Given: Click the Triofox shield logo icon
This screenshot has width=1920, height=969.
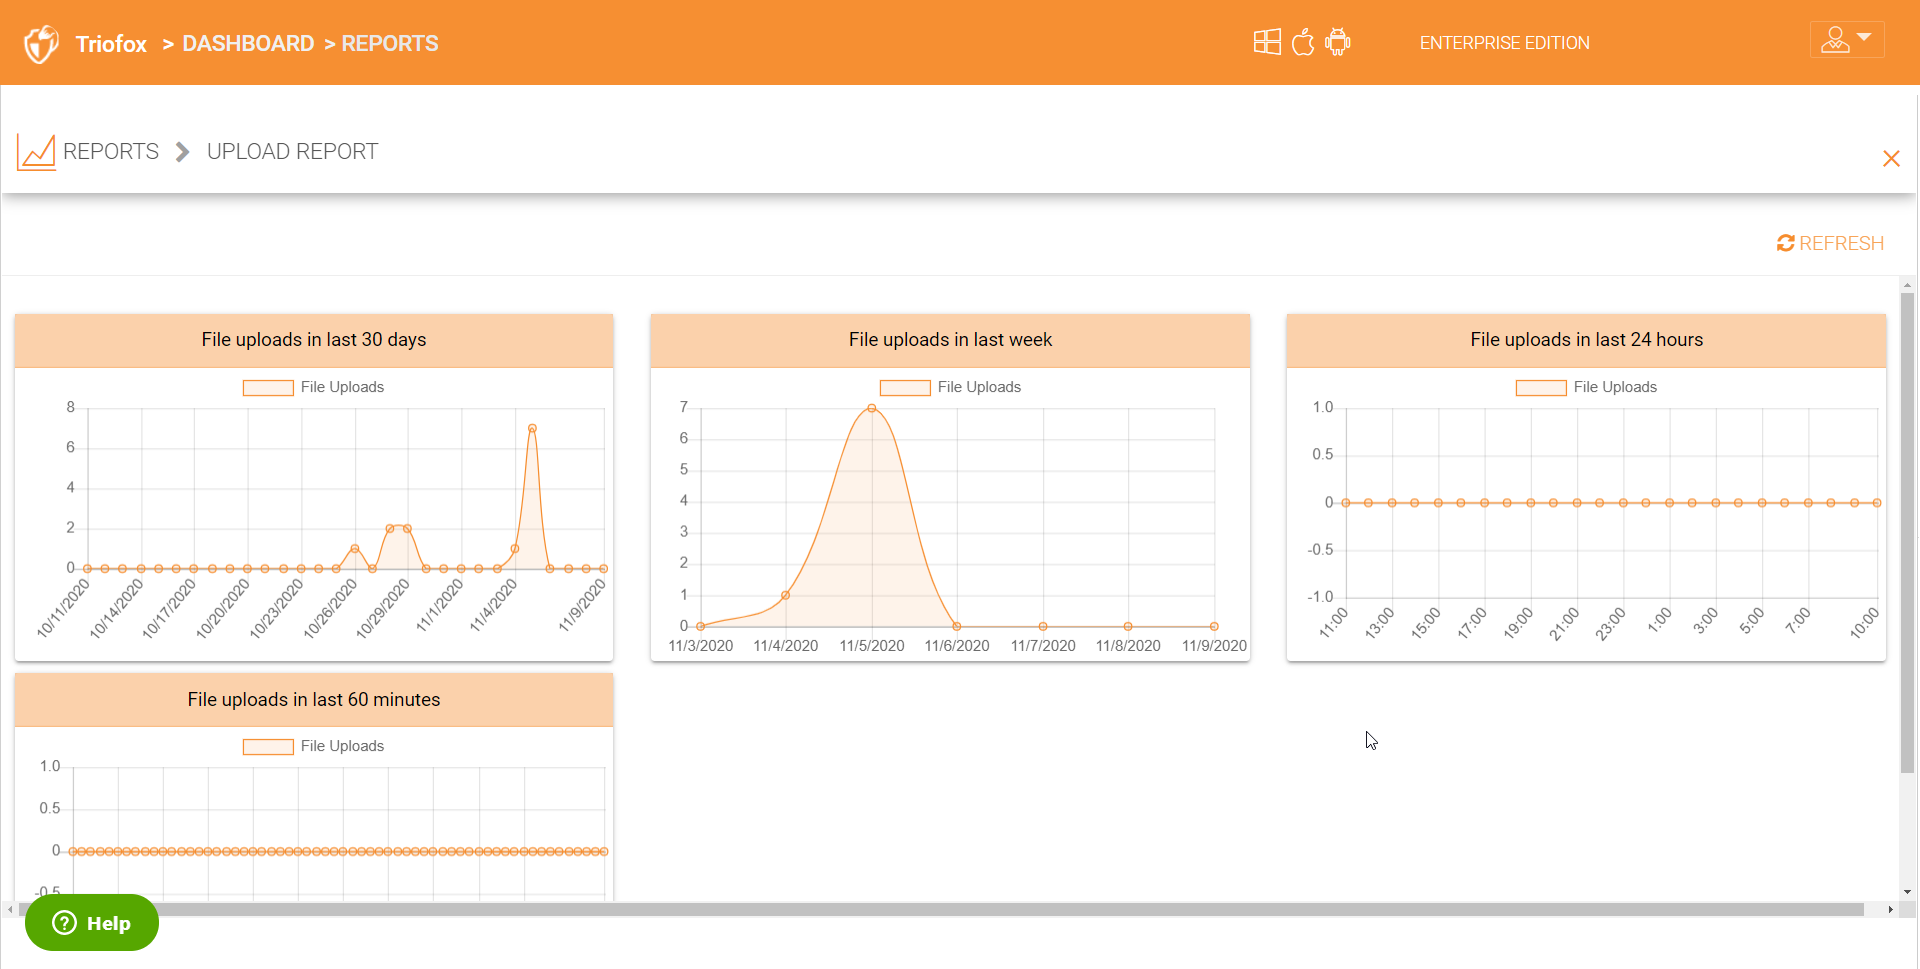Looking at the screenshot, I should tap(41, 43).
